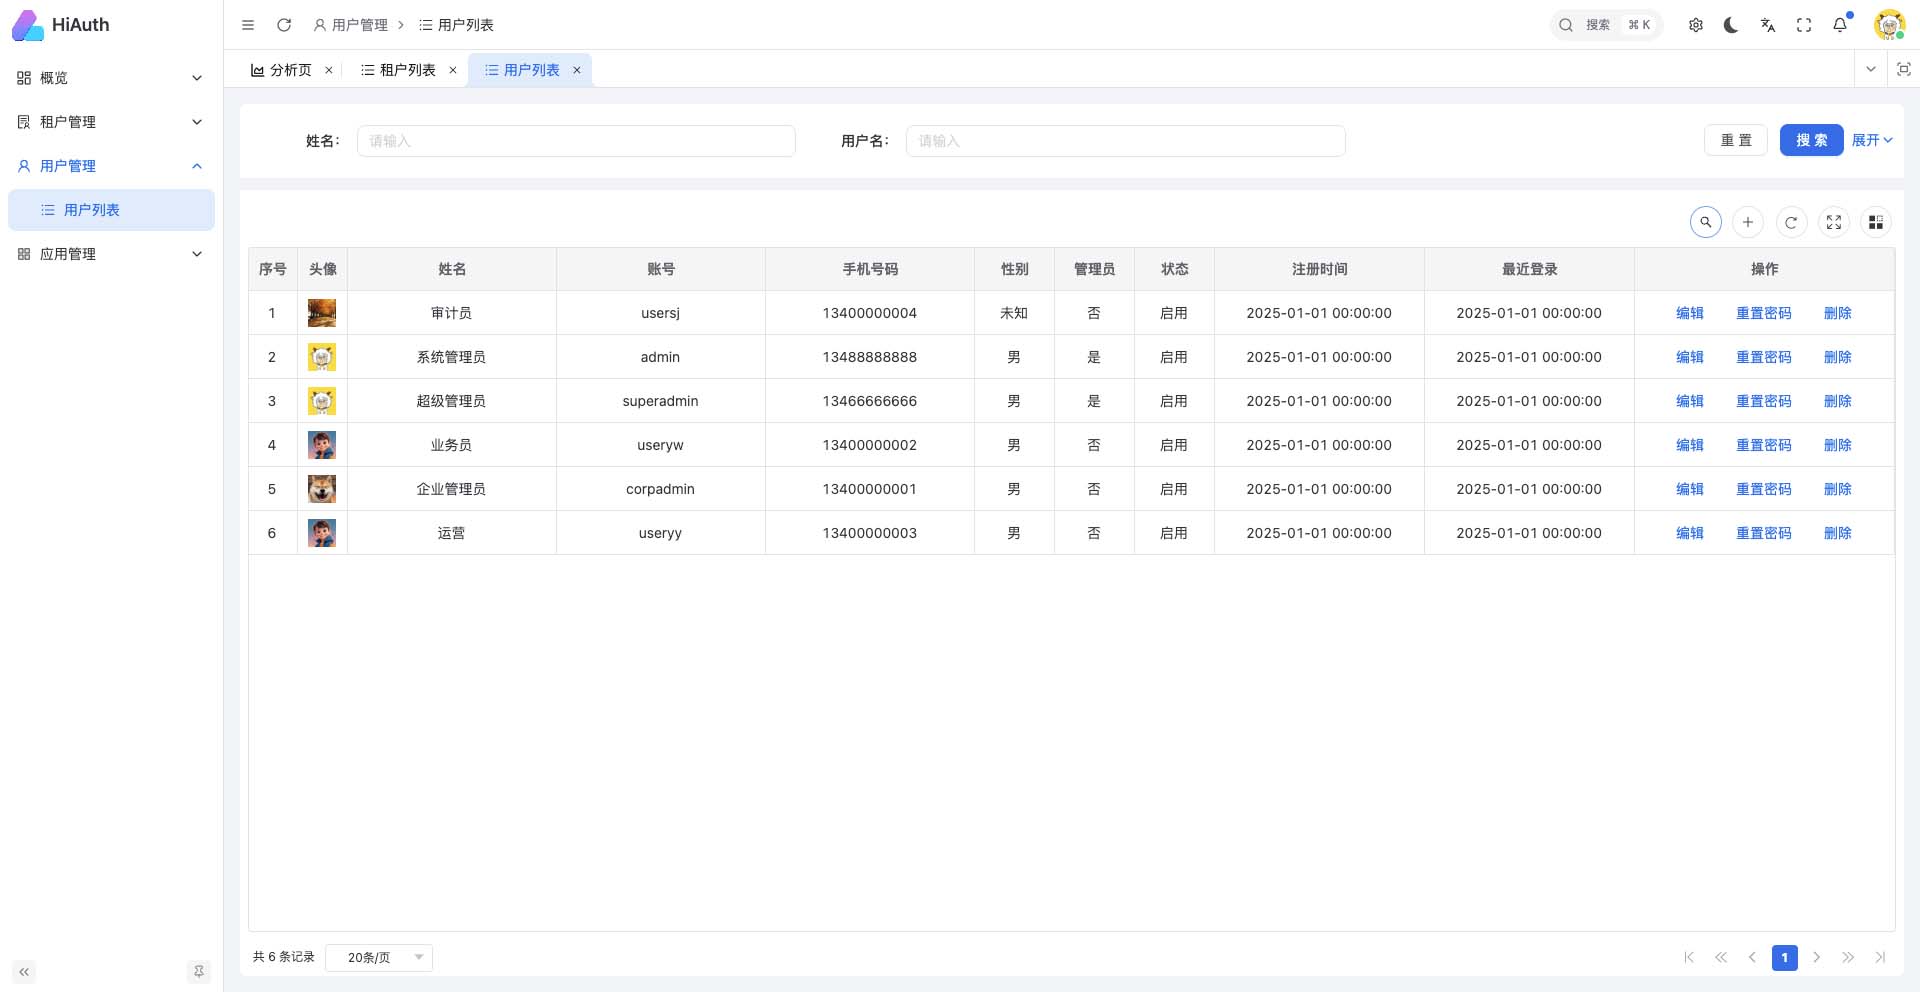Image resolution: width=1920 pixels, height=992 pixels.
Task: Add a new user with the plus icon
Action: 1748,222
